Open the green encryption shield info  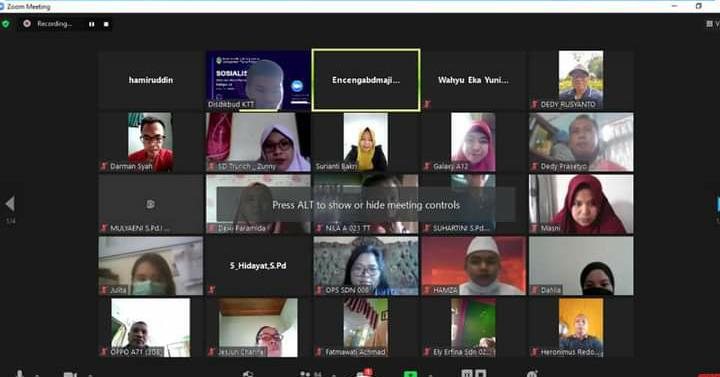tap(6, 24)
